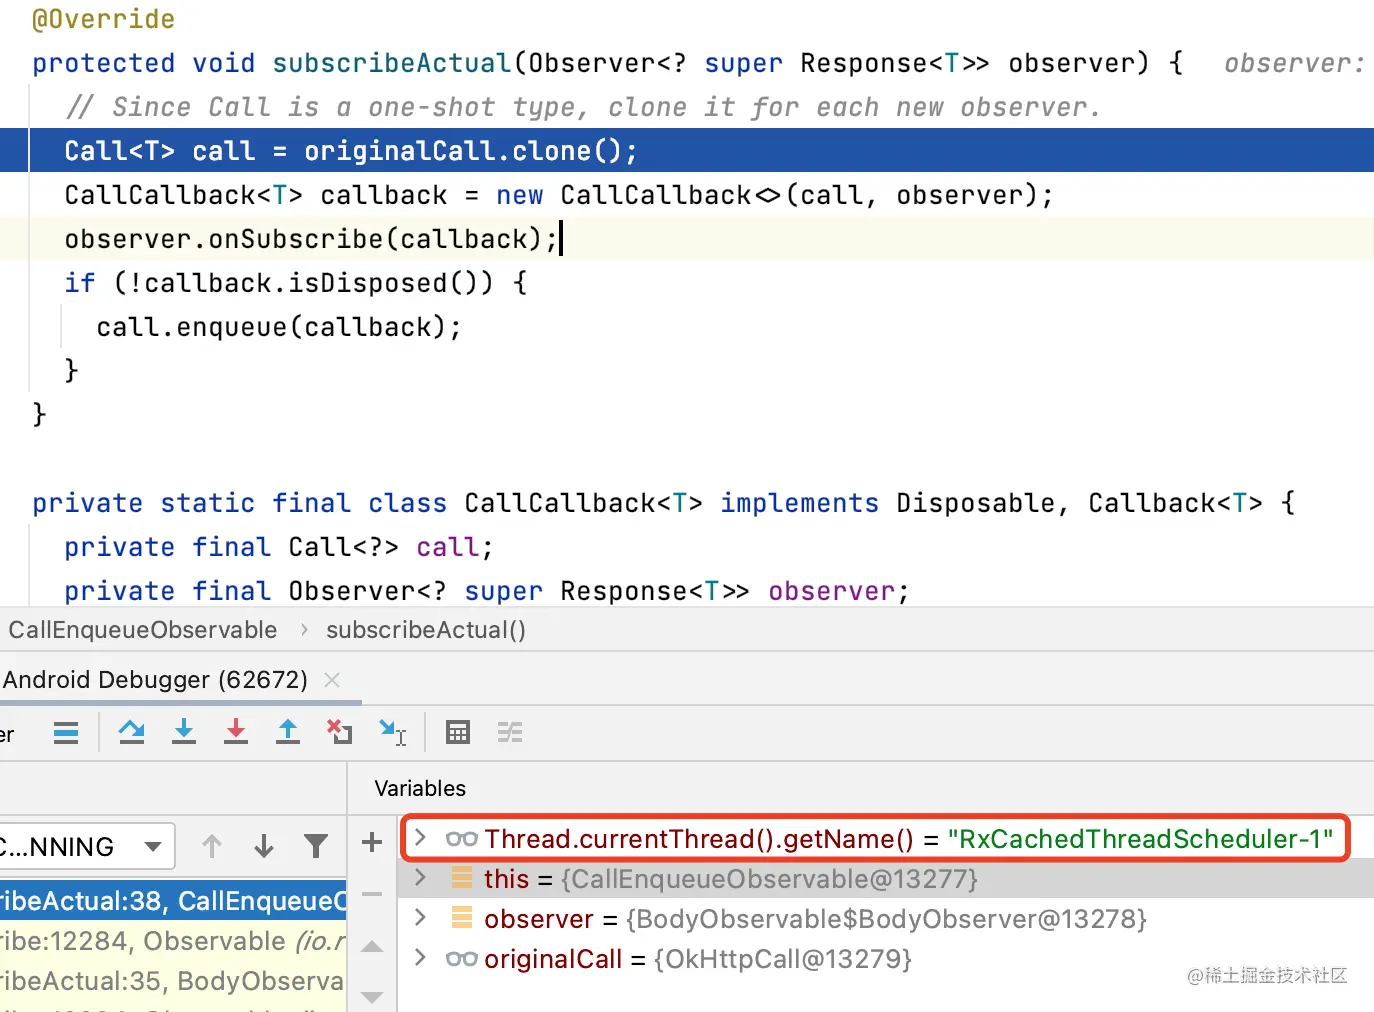Viewport: 1374px width, 1012px height.
Task: Add a new watch with plus icon
Action: [x=372, y=842]
